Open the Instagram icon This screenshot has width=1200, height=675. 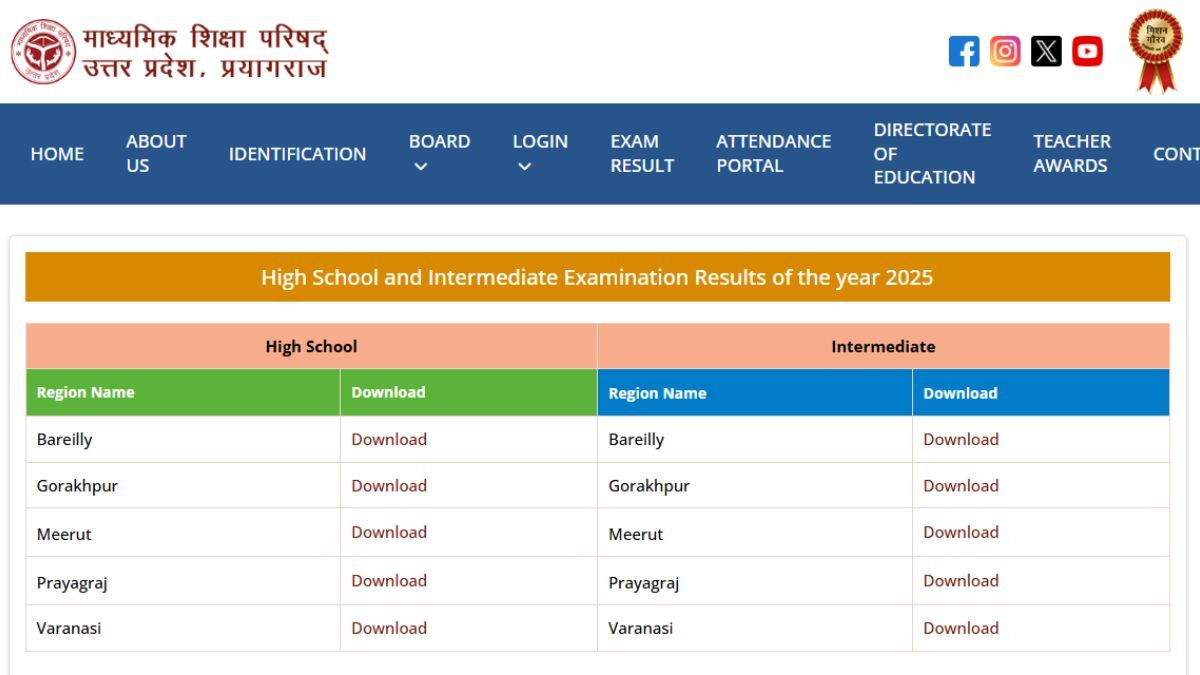point(1004,51)
